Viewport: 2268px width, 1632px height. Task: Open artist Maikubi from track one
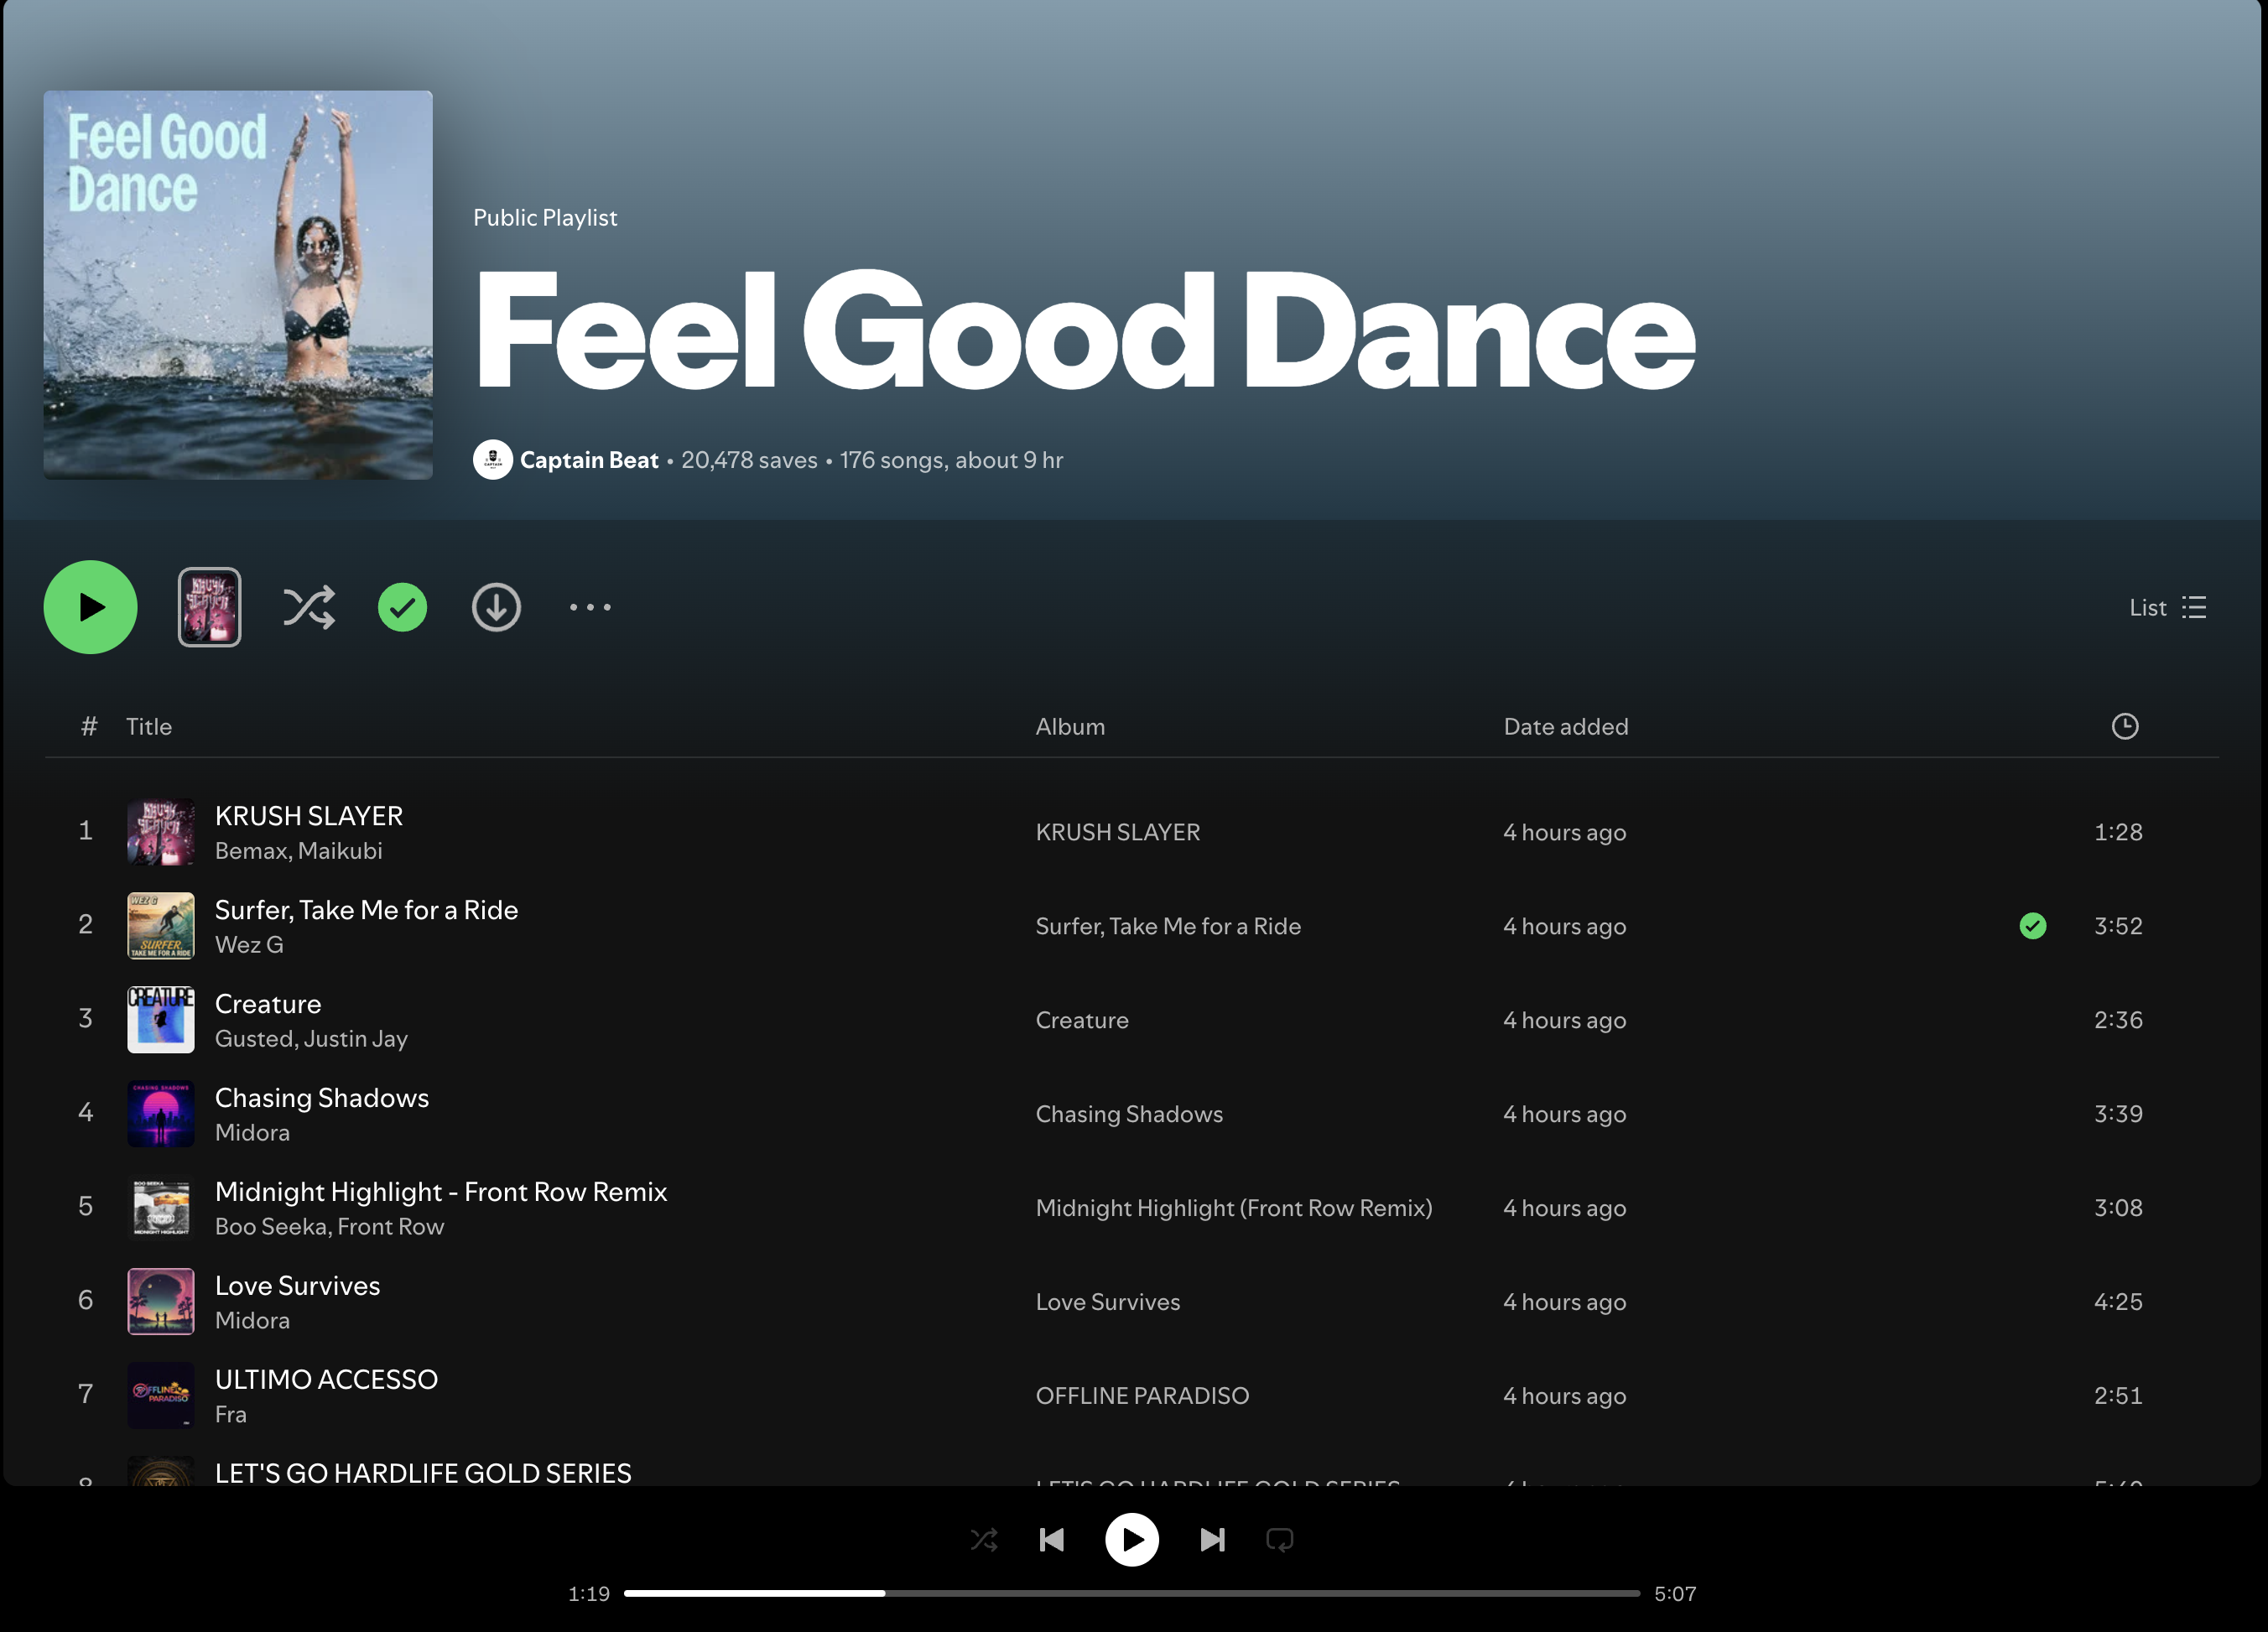[x=340, y=851]
